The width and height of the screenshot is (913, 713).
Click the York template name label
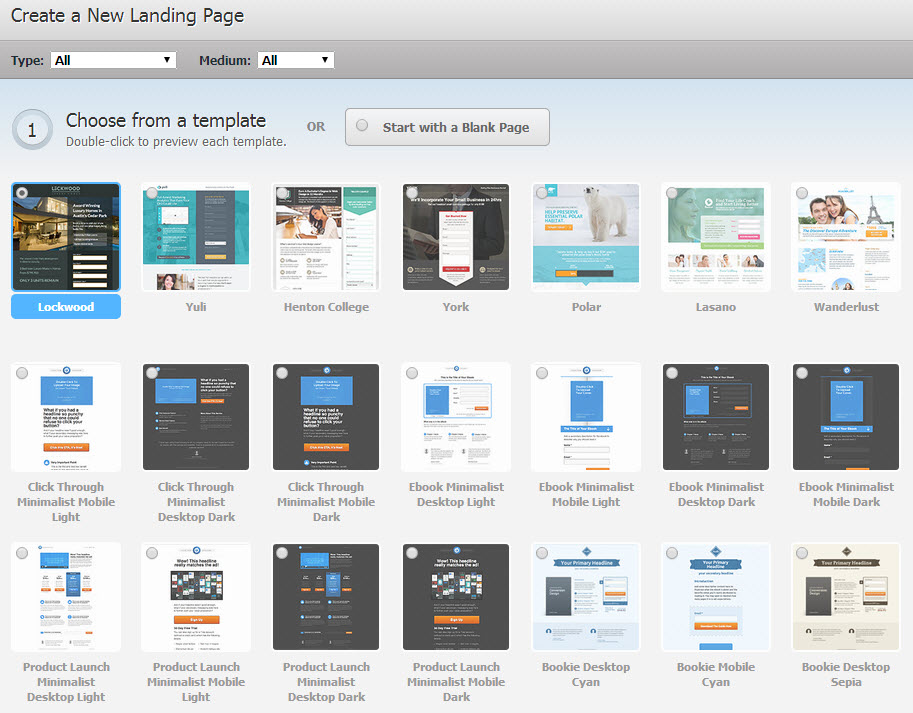point(456,307)
